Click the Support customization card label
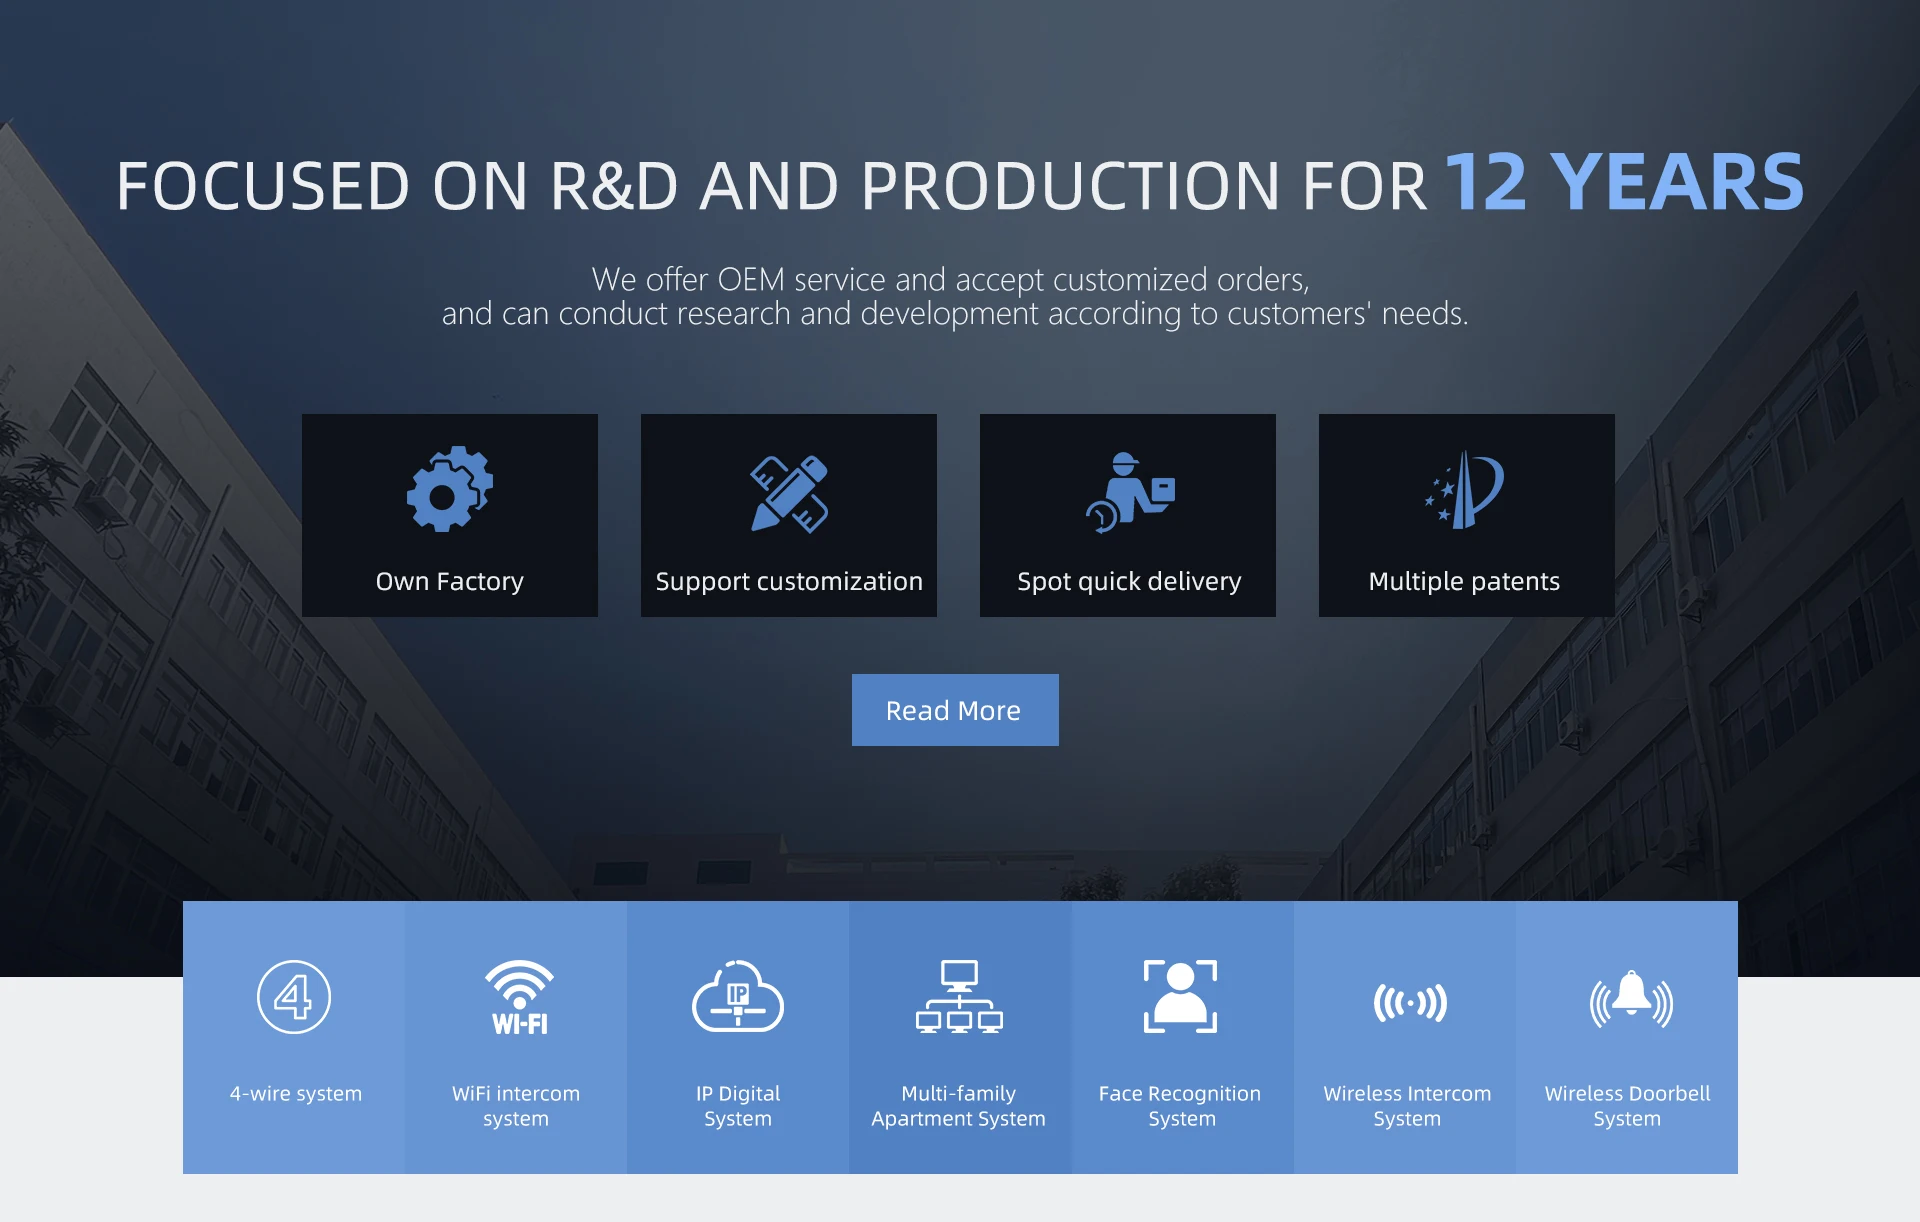Image resolution: width=1920 pixels, height=1222 pixels. [x=789, y=581]
